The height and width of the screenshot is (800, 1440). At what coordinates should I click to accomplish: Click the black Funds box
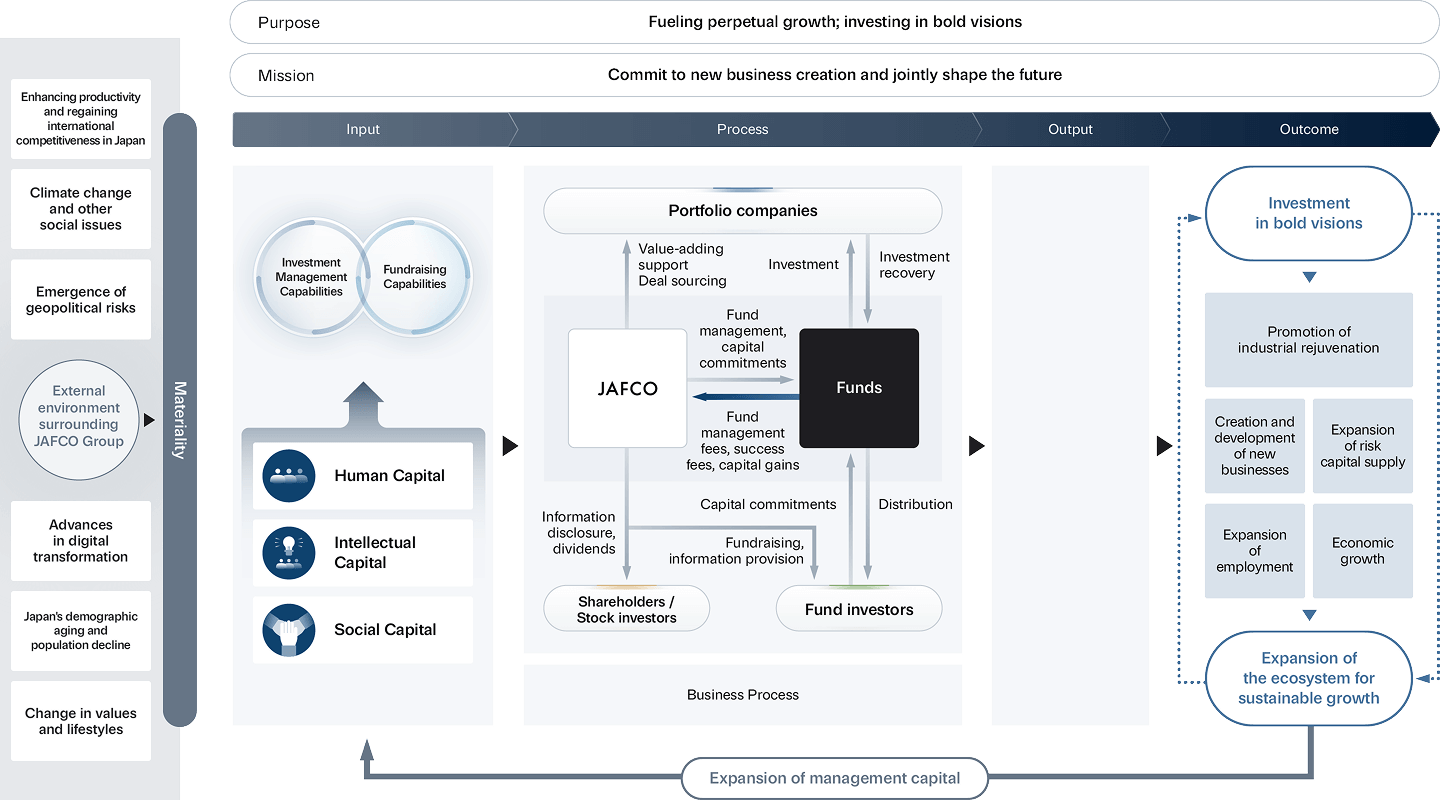point(859,388)
